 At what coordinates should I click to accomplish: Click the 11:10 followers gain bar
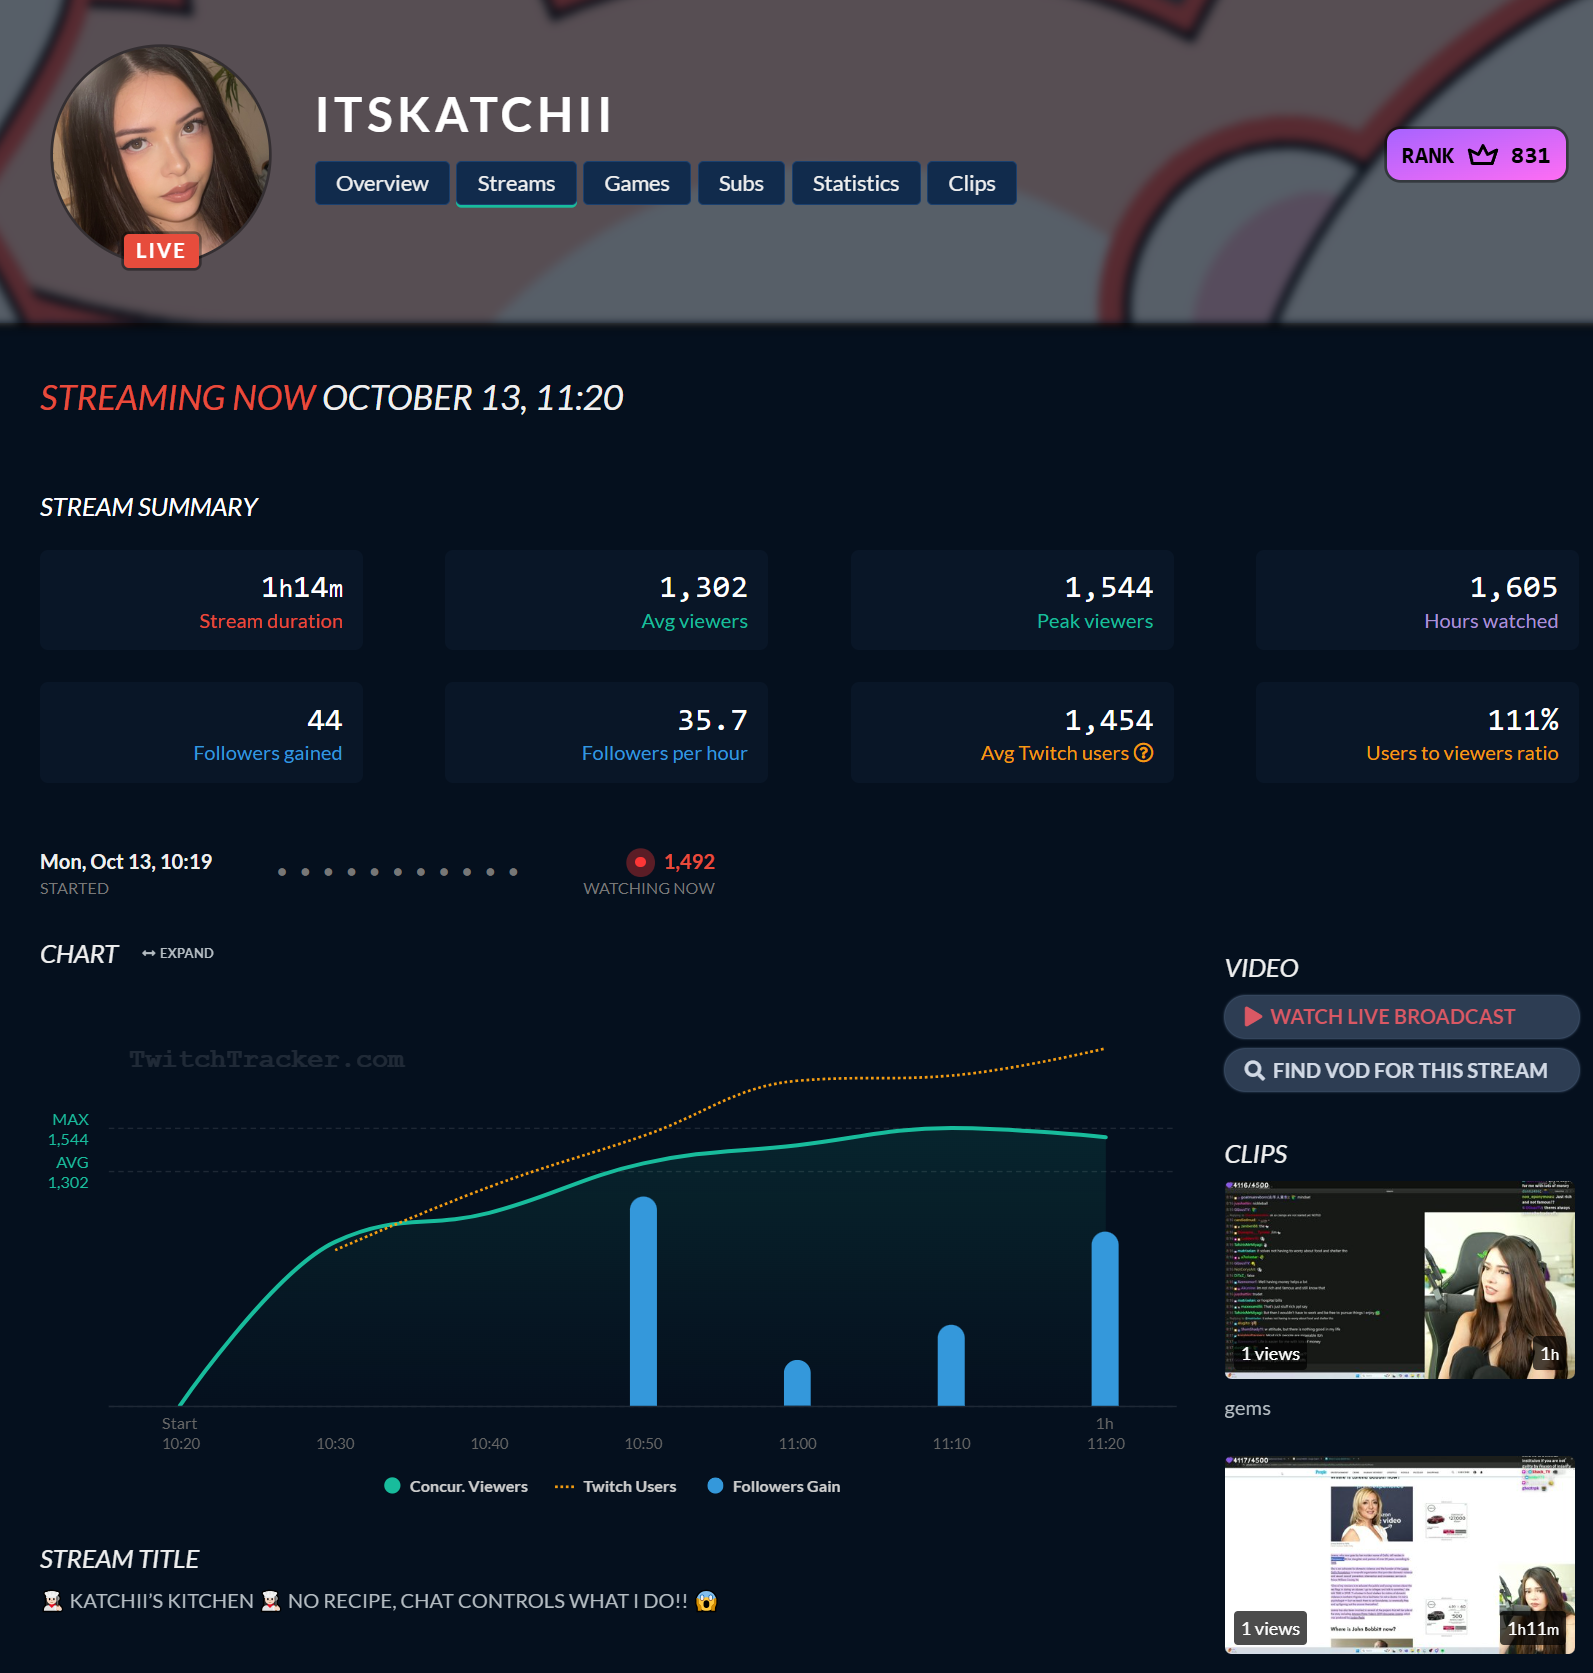[x=951, y=1365]
